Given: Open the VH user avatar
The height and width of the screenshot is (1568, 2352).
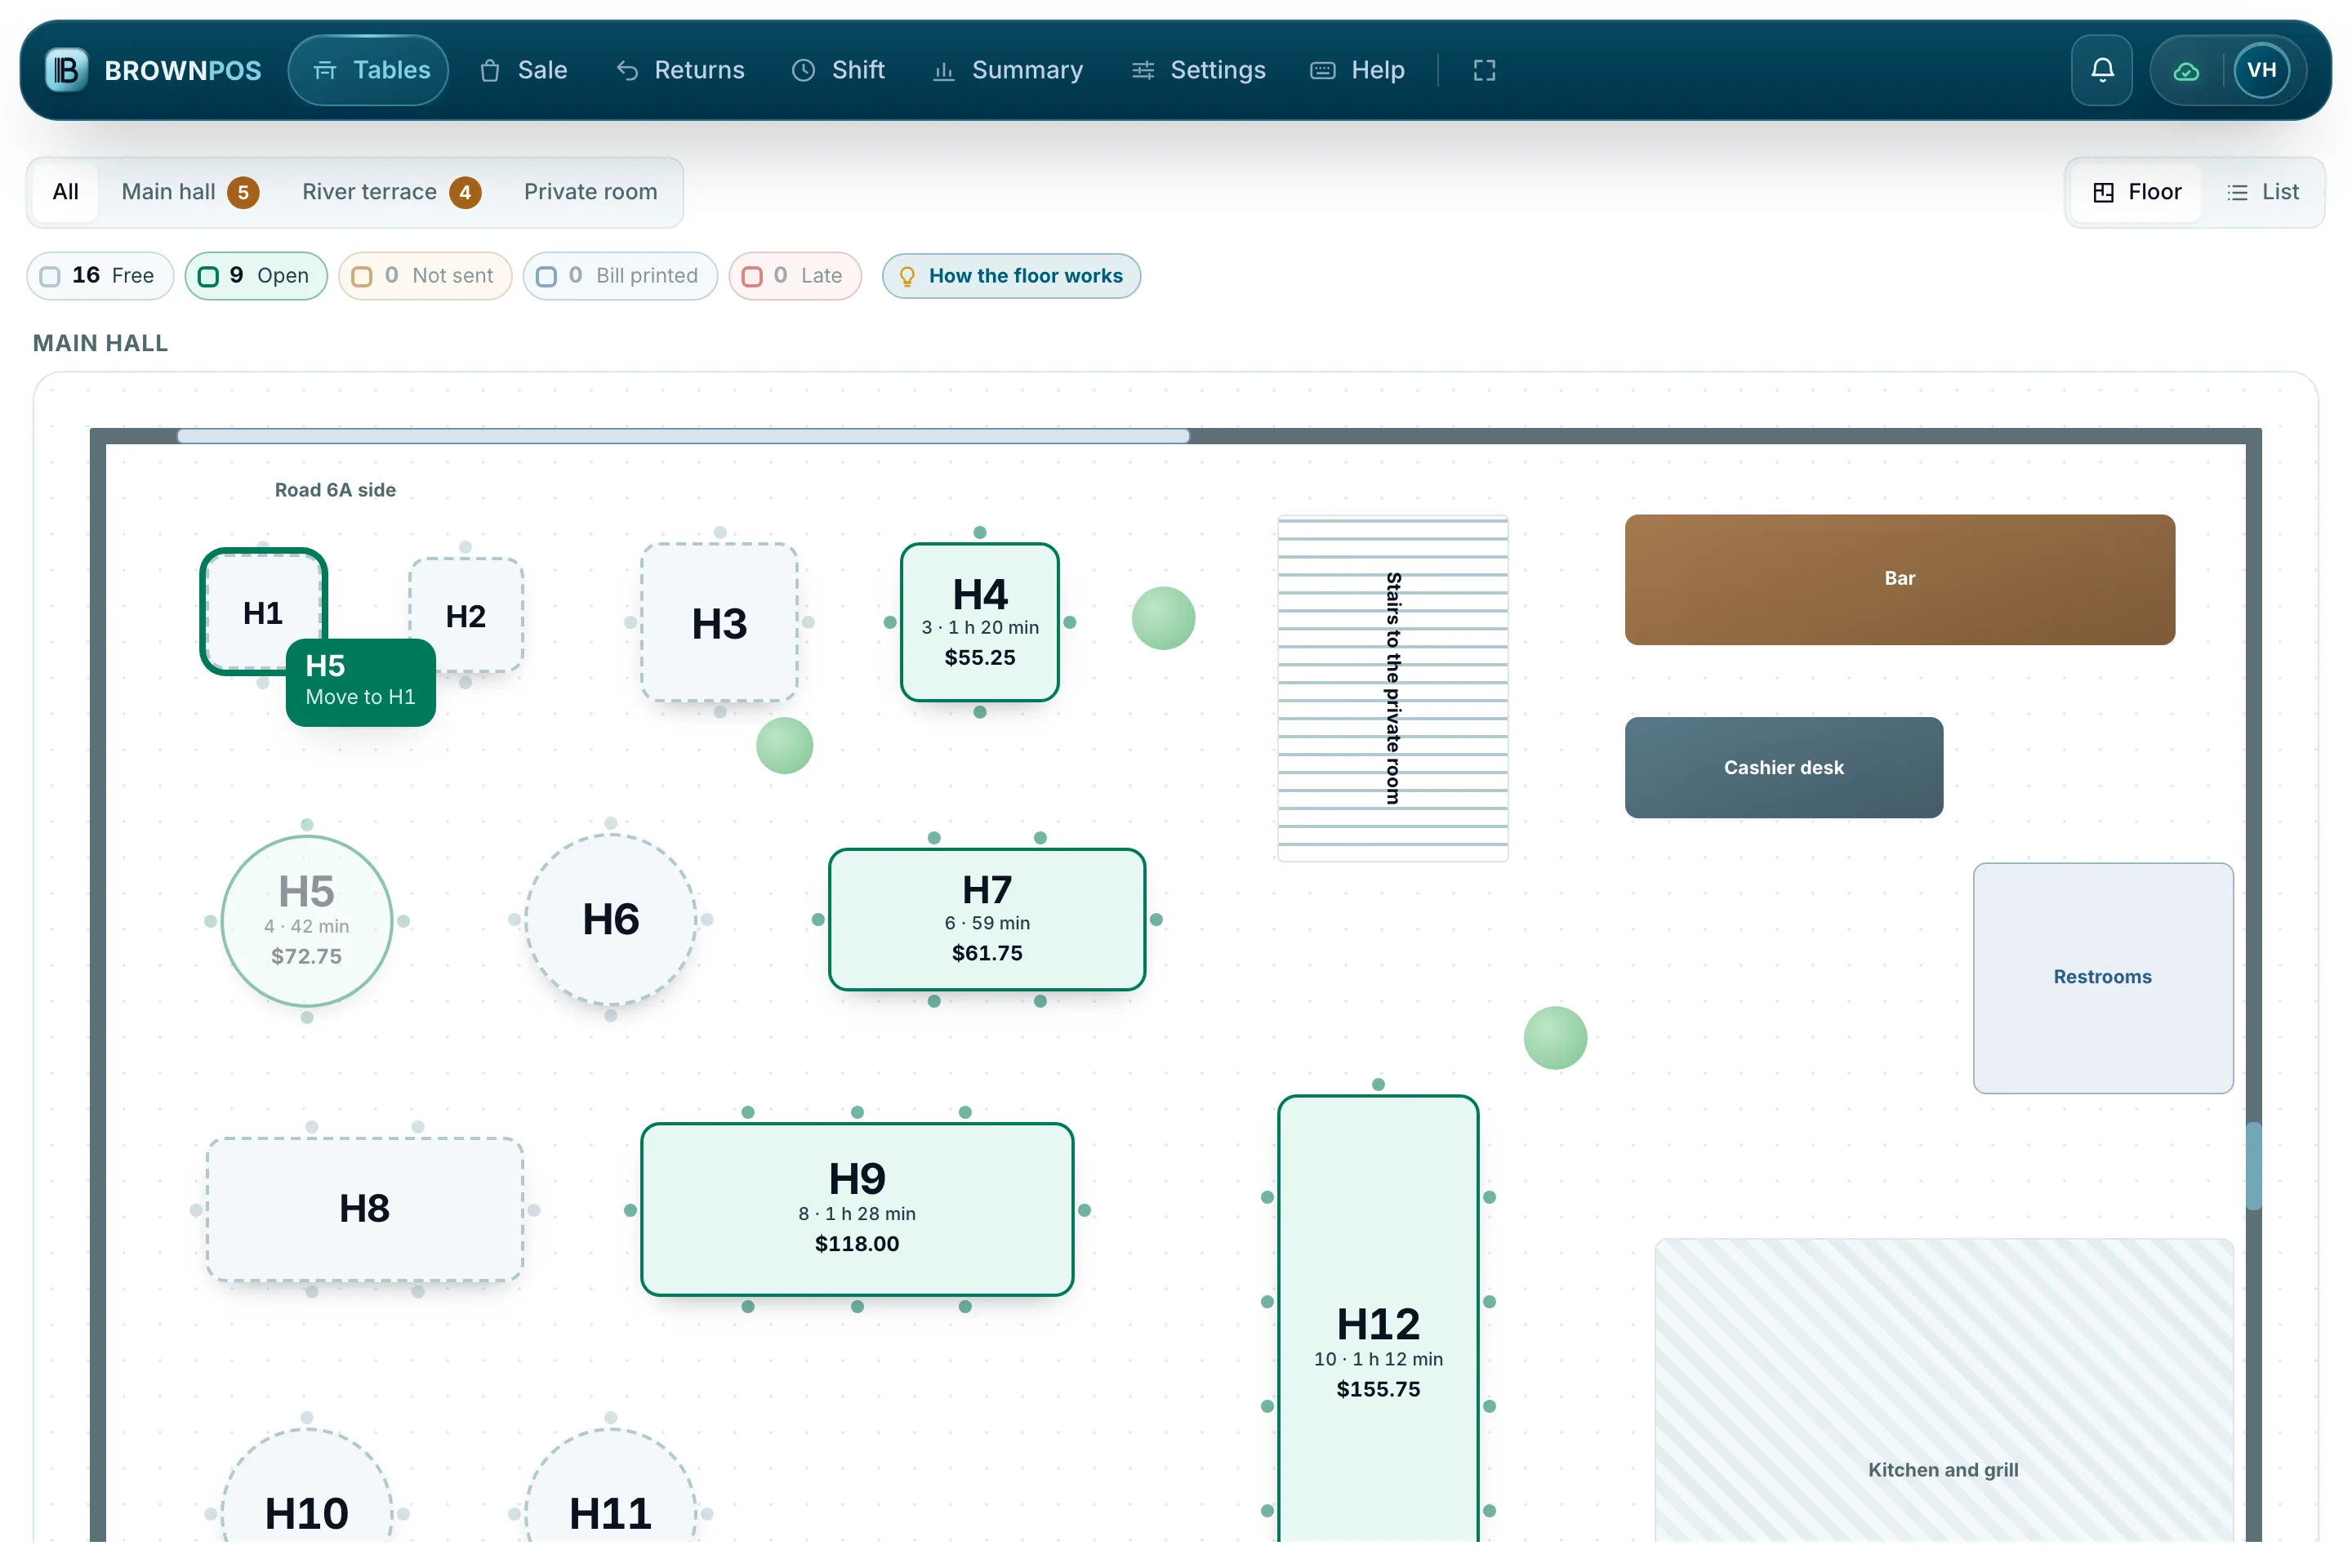Looking at the screenshot, I should tap(2262, 70).
